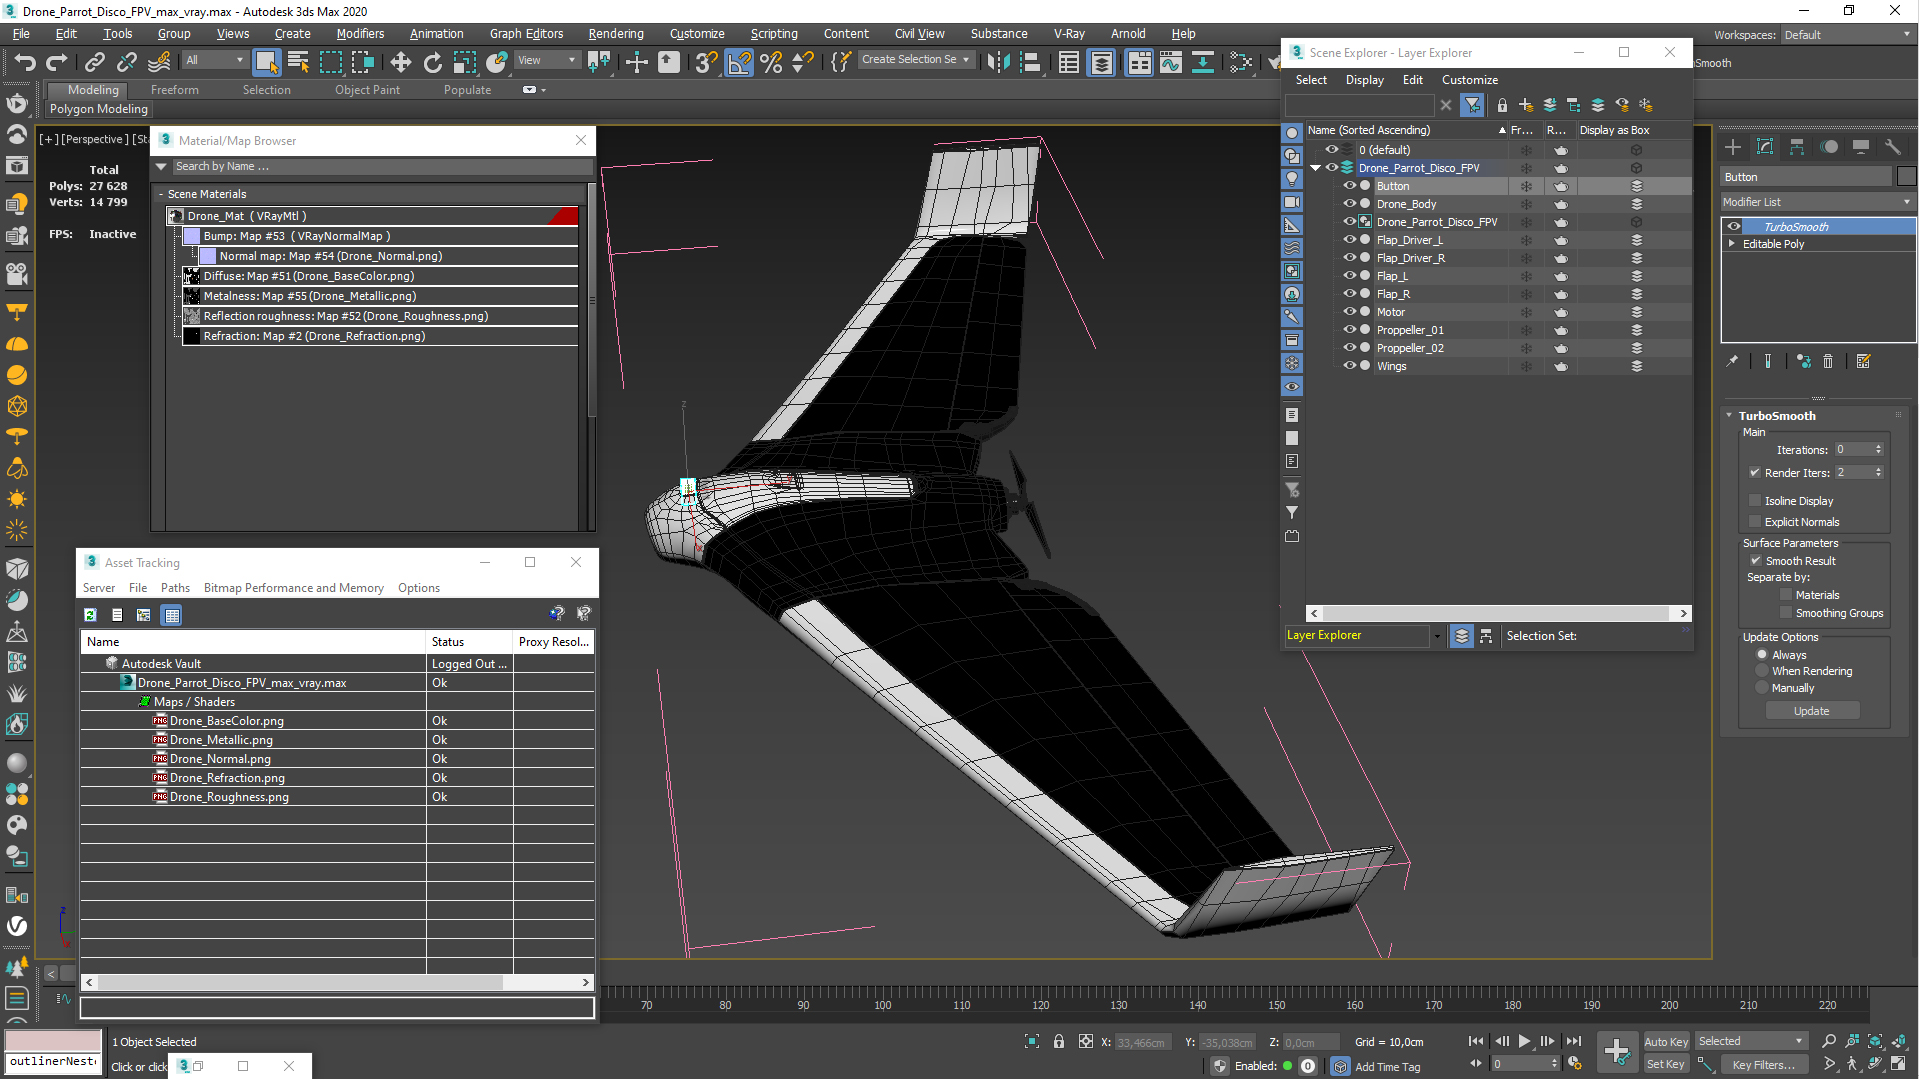Click the Polygon Modeling panel button
This screenshot has width=1920, height=1080.
click(98, 109)
